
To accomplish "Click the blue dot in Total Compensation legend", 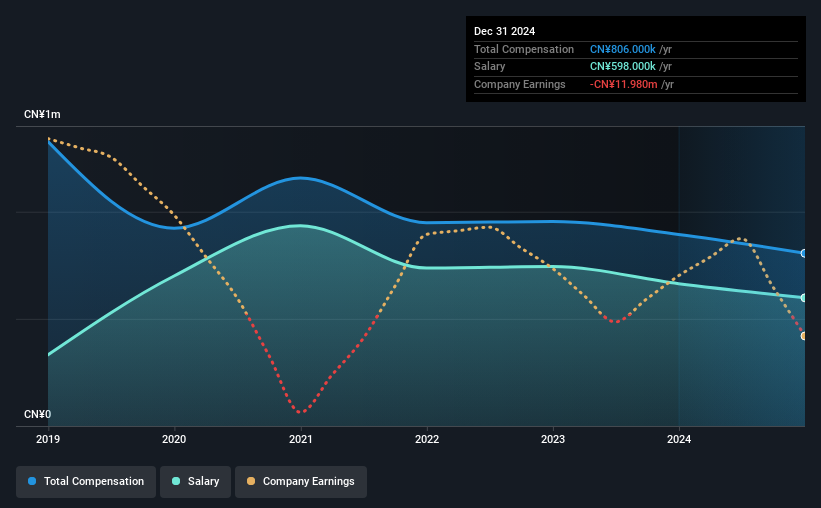I will (x=32, y=481).
